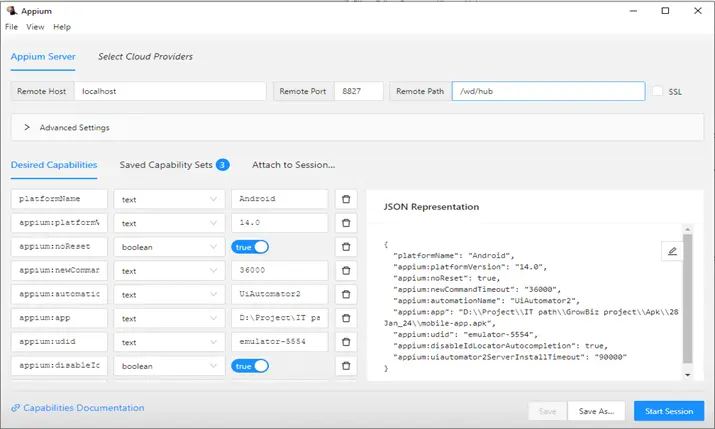Remove the appium:noReset capability row
Screen dimensions: 715x429
(346, 247)
